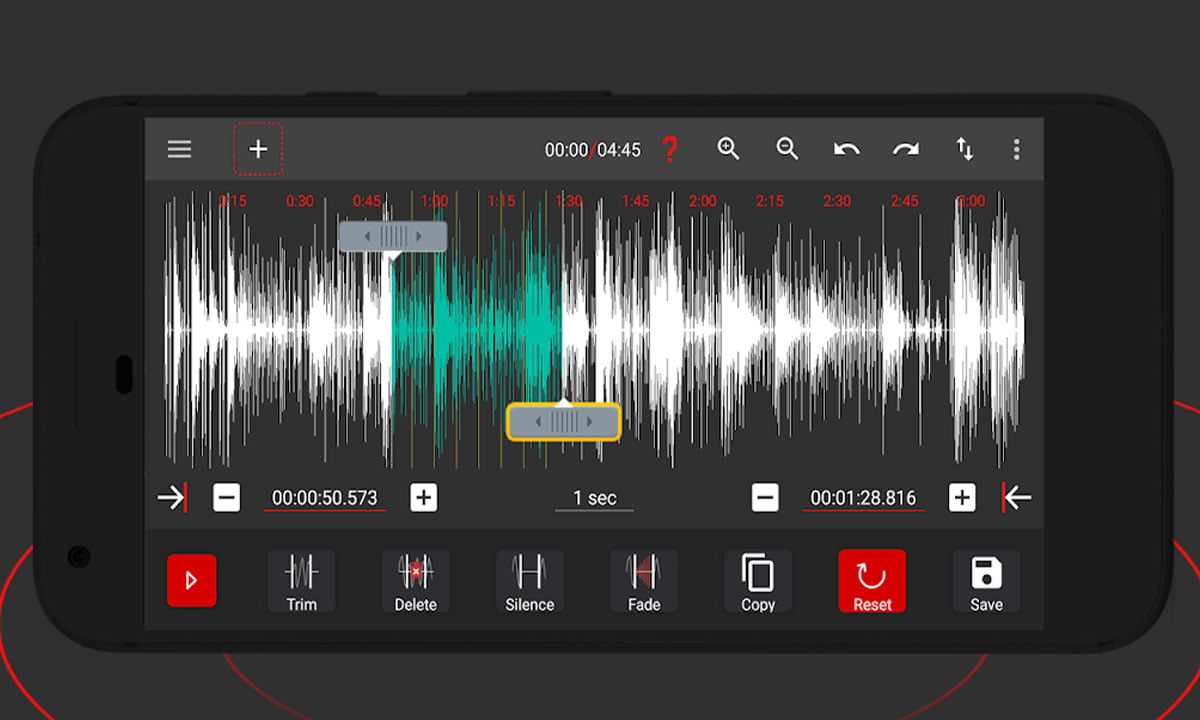
Task: Edit the start time 00:00:50.573 field
Action: (325, 498)
